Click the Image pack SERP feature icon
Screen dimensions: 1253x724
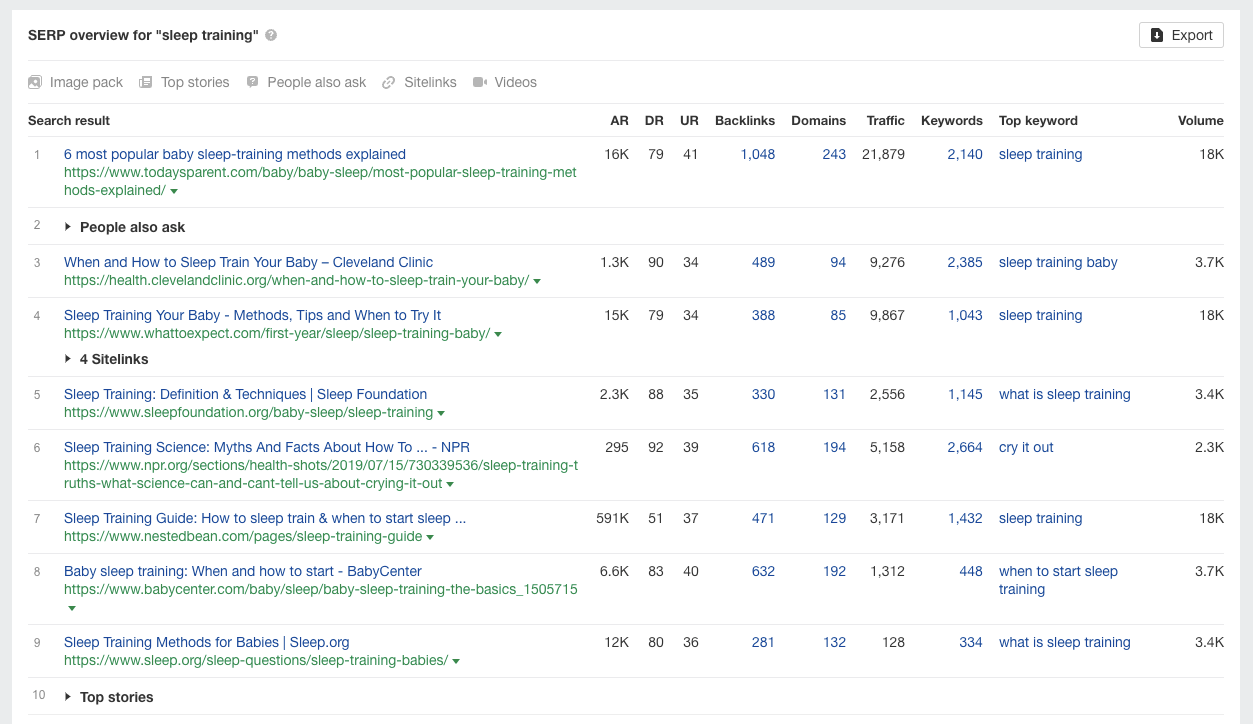35,82
